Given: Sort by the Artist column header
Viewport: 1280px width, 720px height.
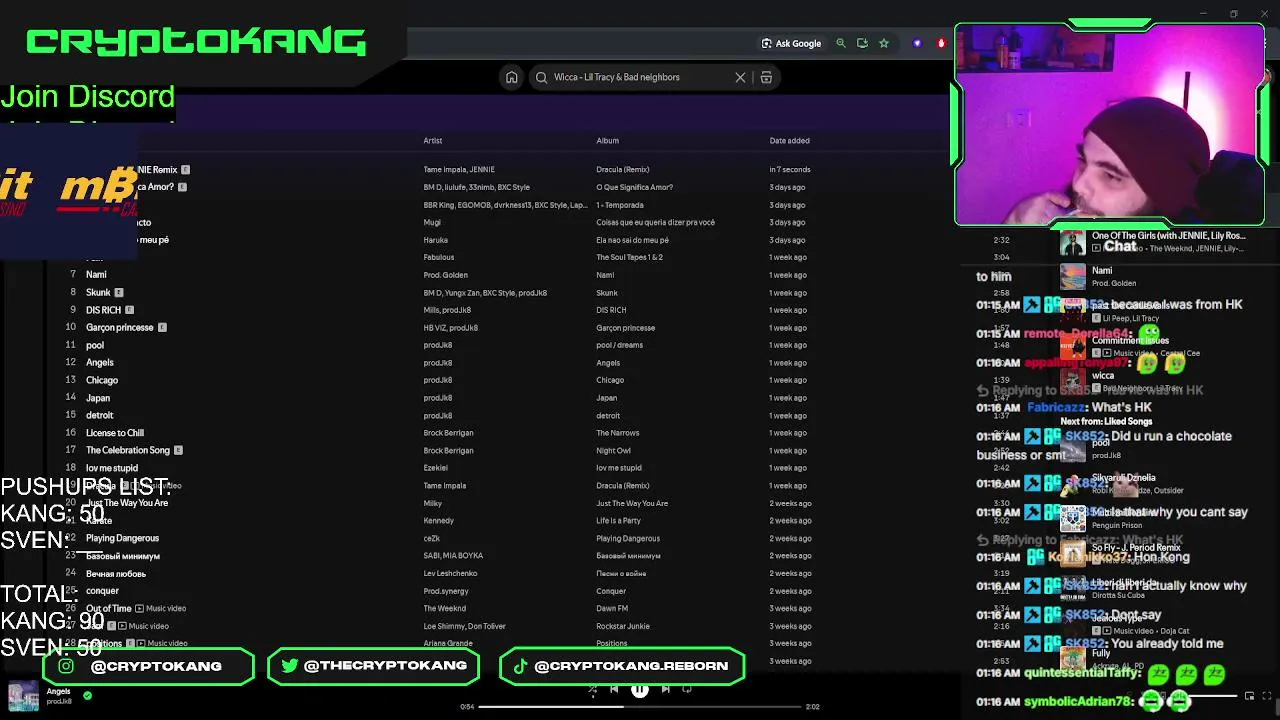Looking at the screenshot, I should (x=432, y=141).
